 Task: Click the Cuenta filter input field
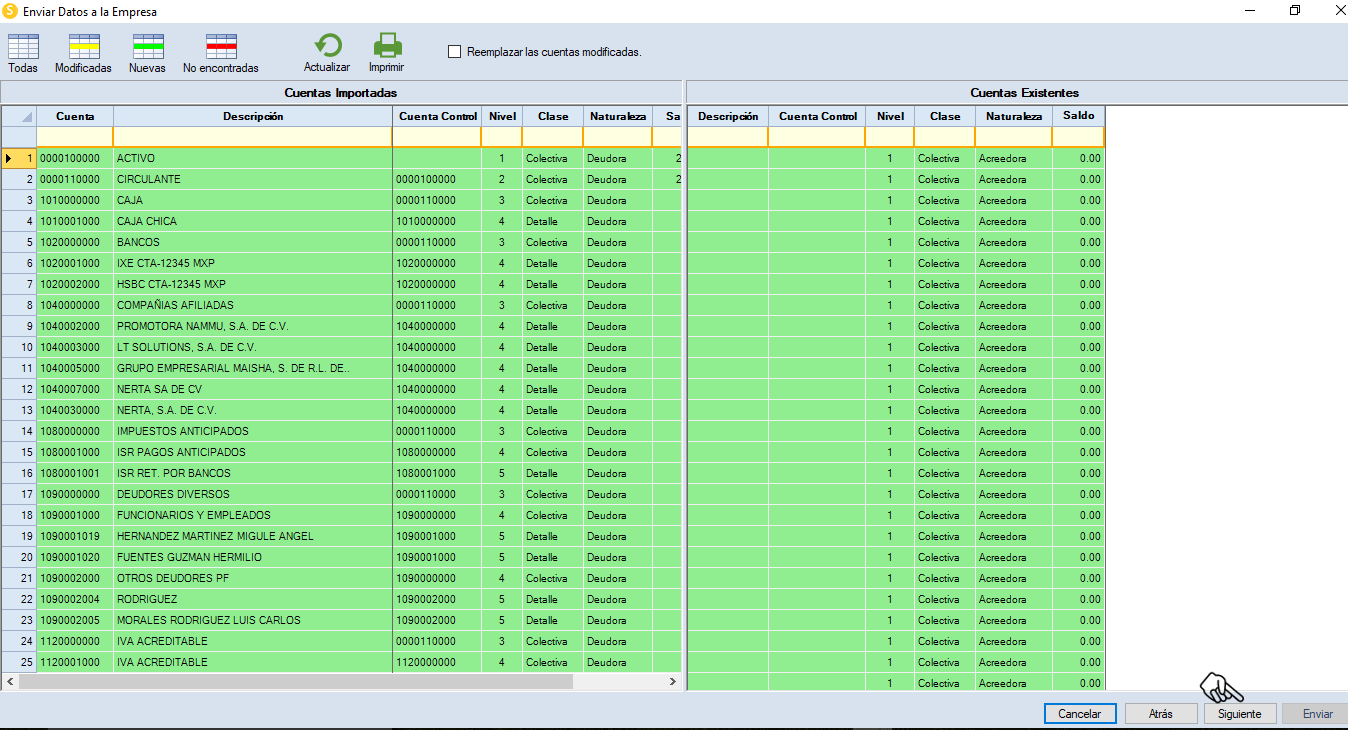(x=75, y=137)
